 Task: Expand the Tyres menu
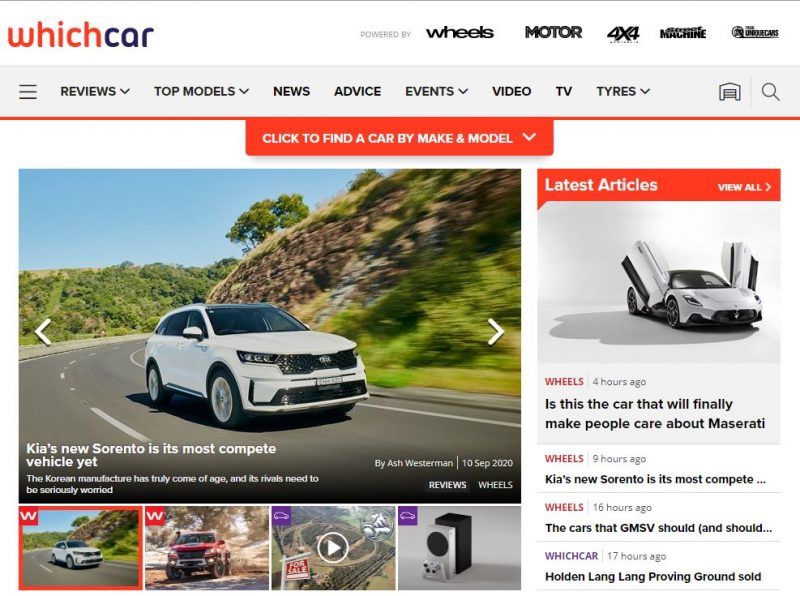(623, 91)
